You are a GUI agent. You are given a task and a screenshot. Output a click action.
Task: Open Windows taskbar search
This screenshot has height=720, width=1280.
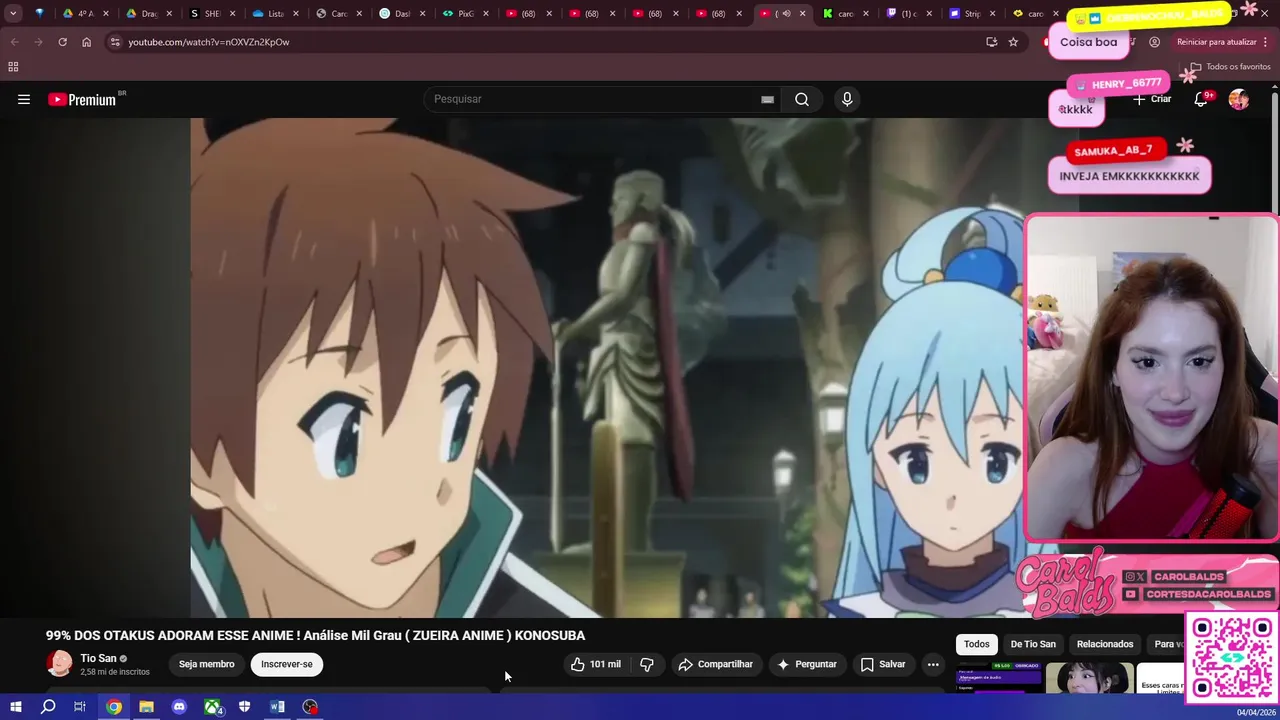tap(48, 707)
